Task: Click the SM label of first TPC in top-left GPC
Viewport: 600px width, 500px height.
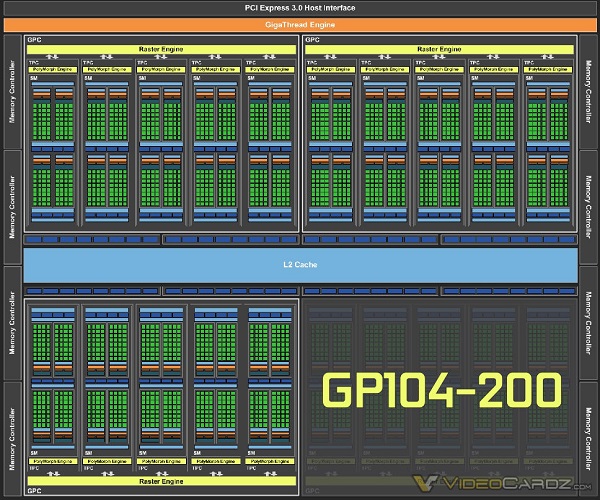Action: point(34,78)
